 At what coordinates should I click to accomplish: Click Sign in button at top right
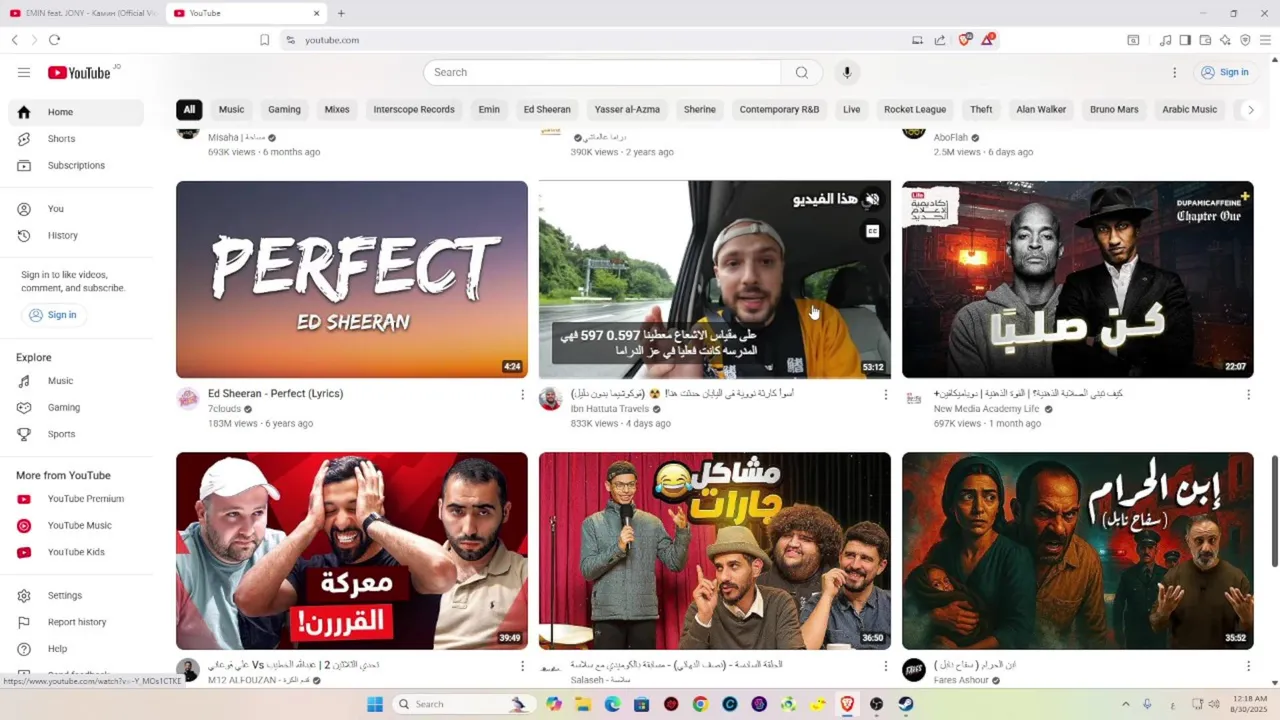1225,72
